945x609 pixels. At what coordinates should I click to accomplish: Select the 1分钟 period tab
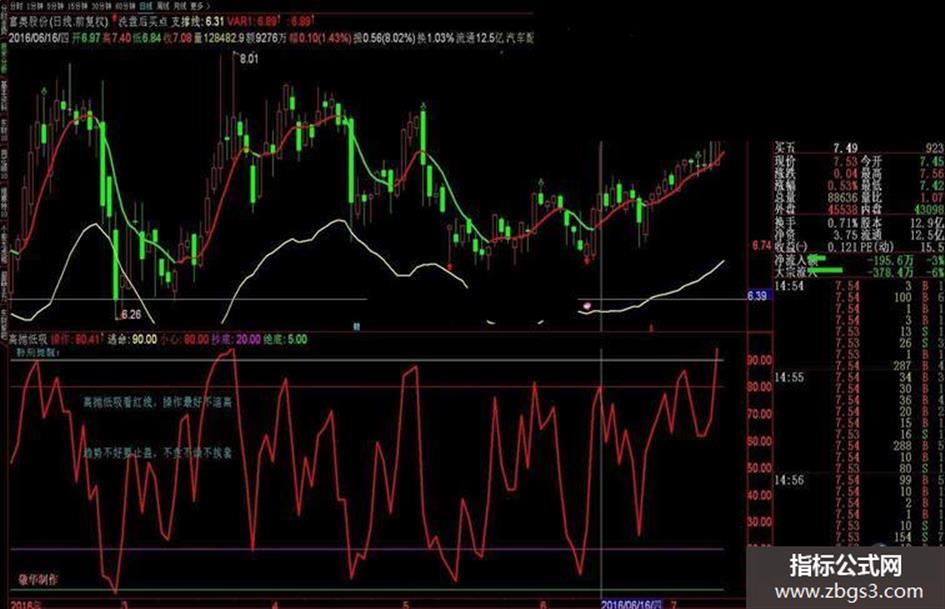point(35,5)
